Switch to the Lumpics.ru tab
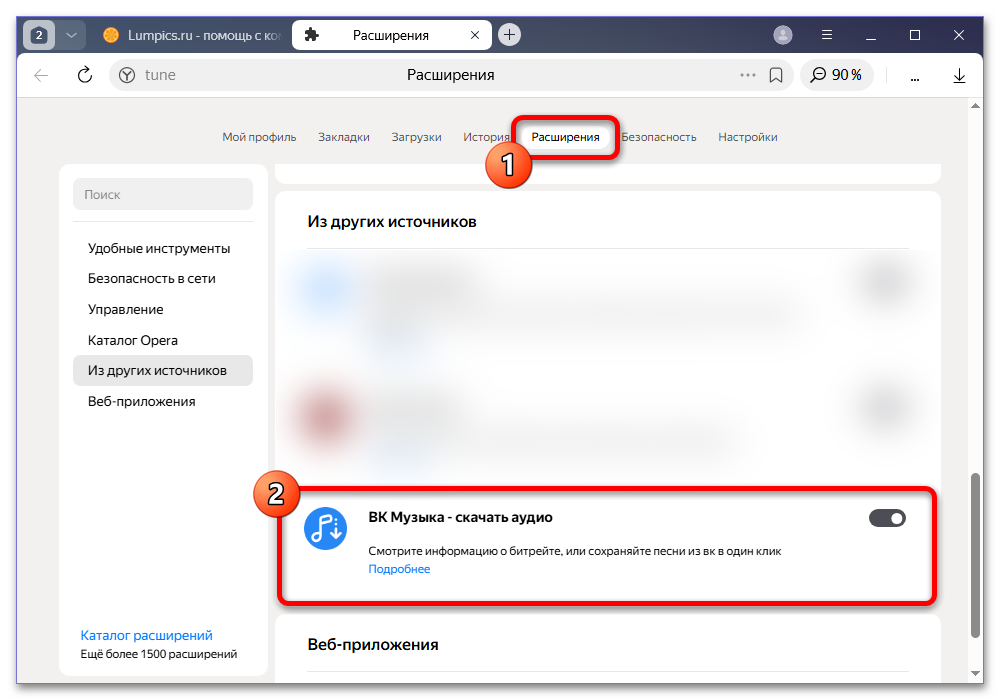 coord(191,35)
